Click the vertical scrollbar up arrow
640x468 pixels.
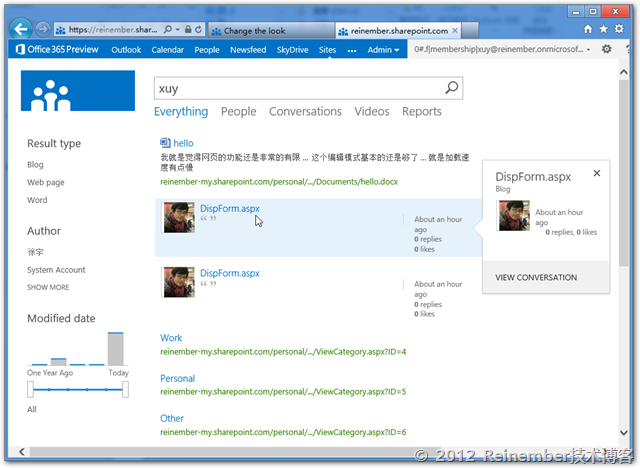click(623, 72)
